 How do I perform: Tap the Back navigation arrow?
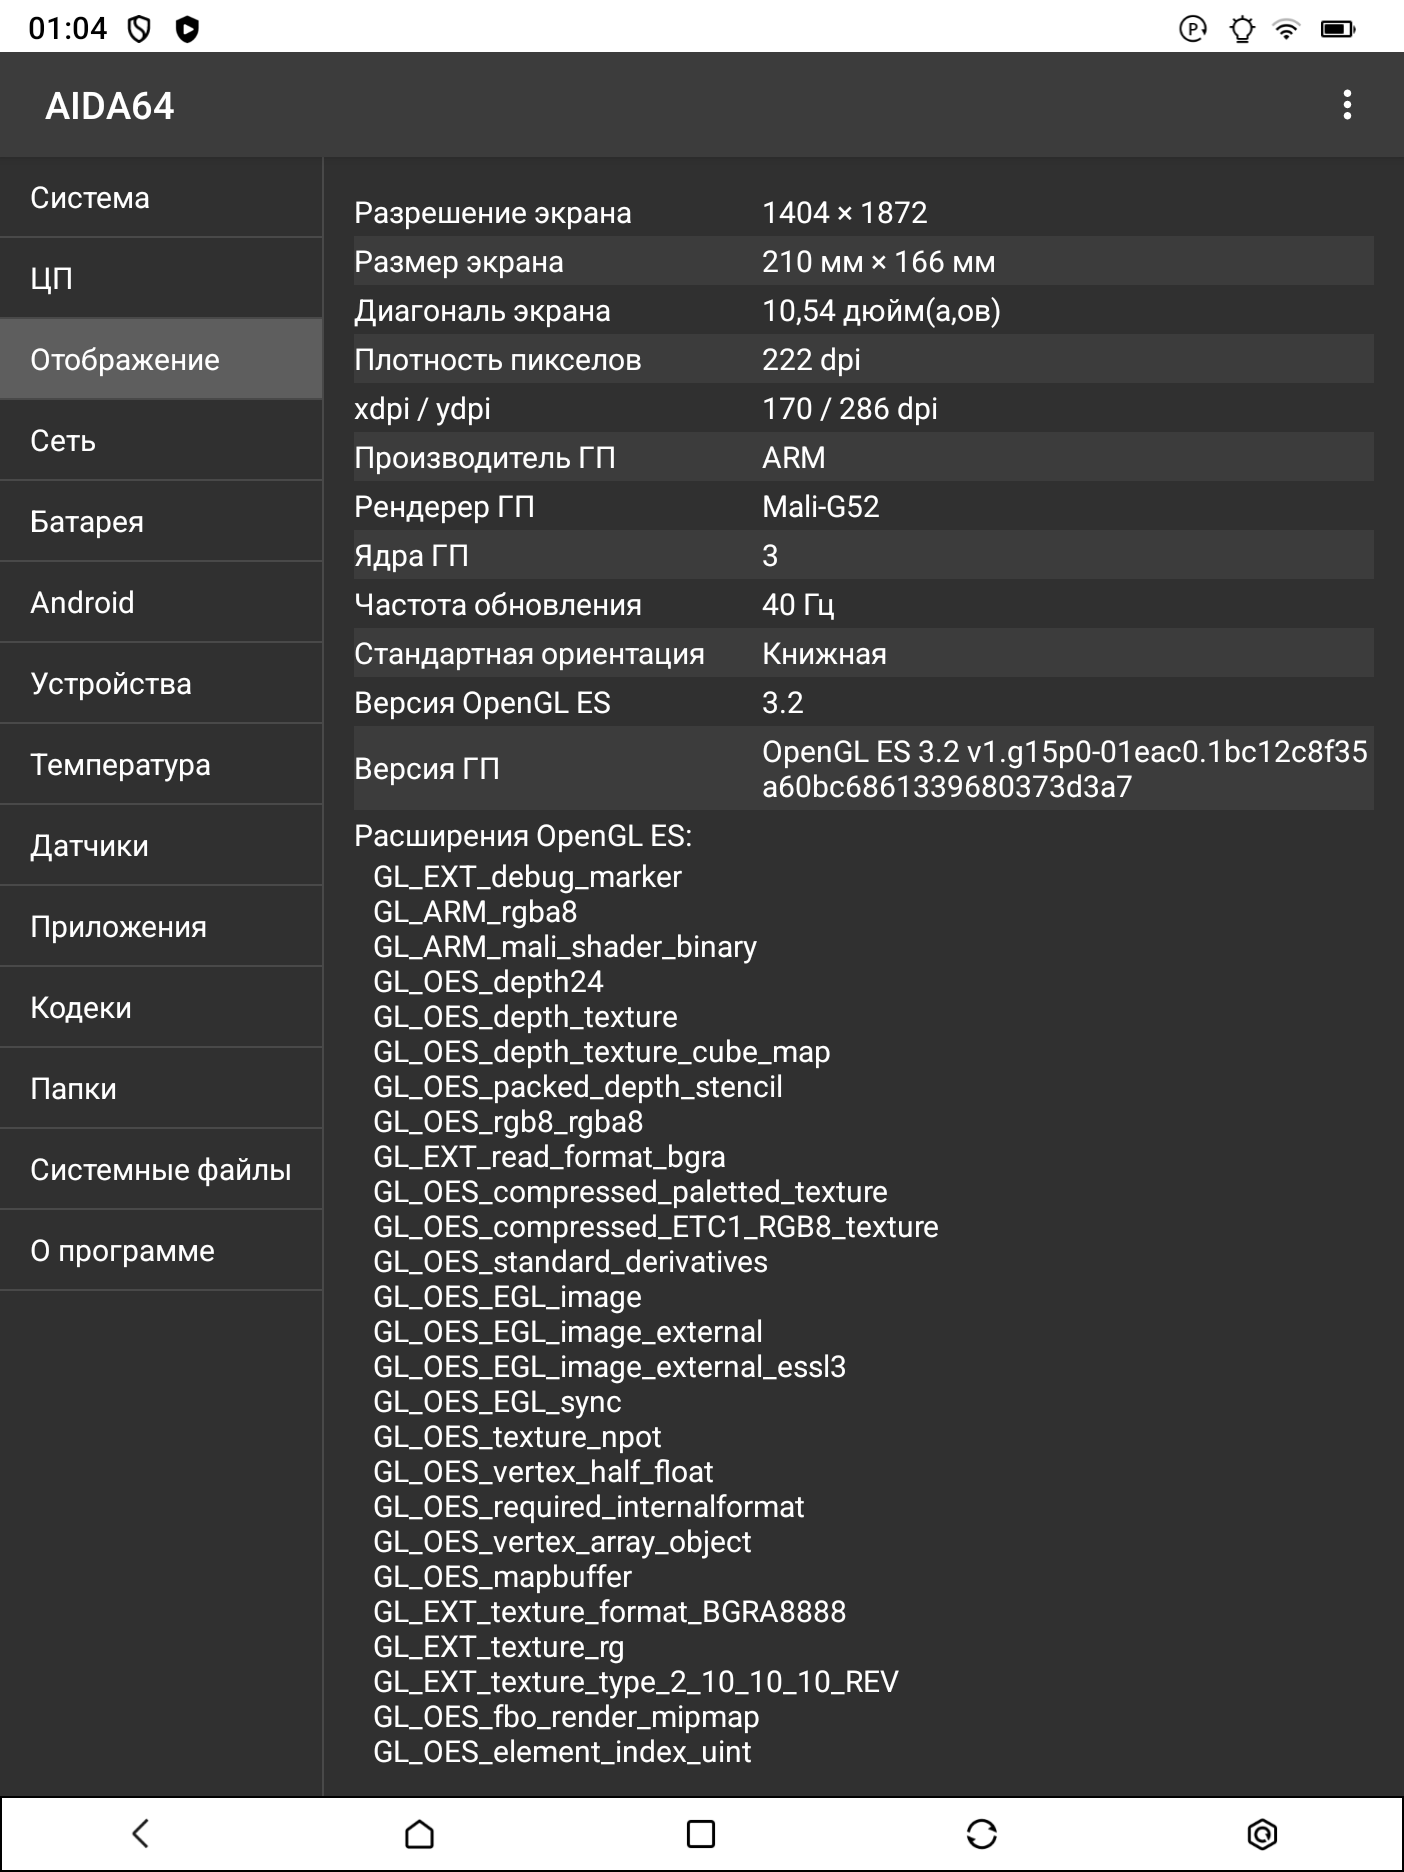click(x=140, y=1833)
